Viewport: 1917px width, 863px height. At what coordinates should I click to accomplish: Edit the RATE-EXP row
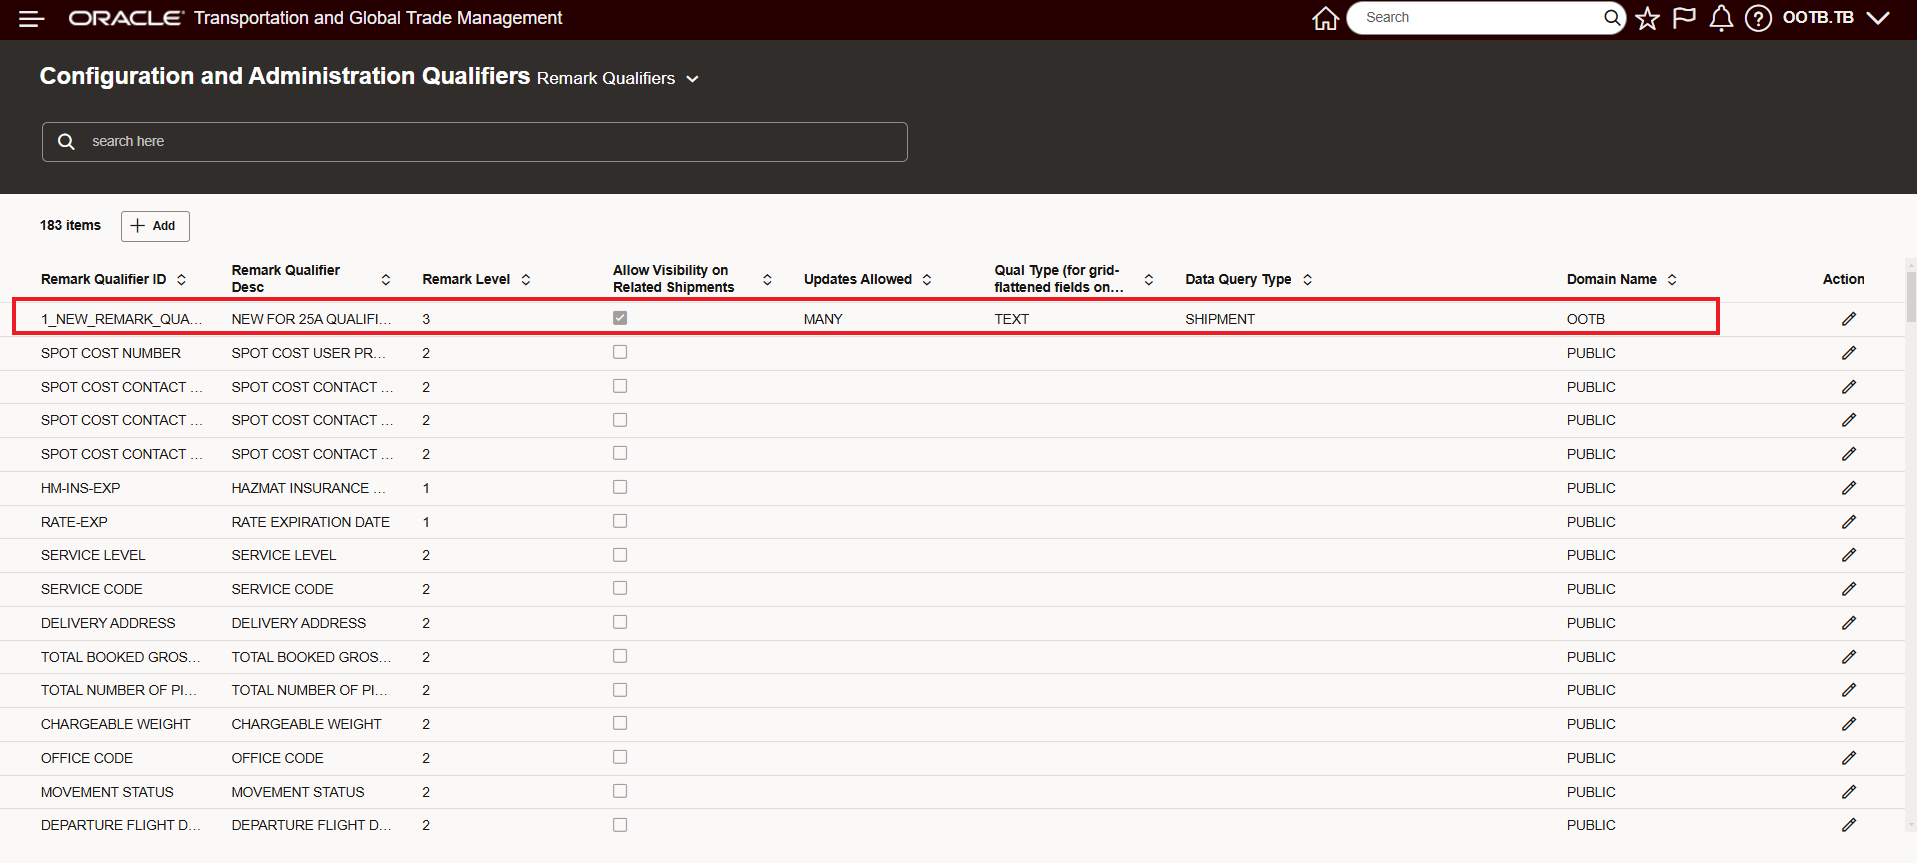click(1849, 522)
